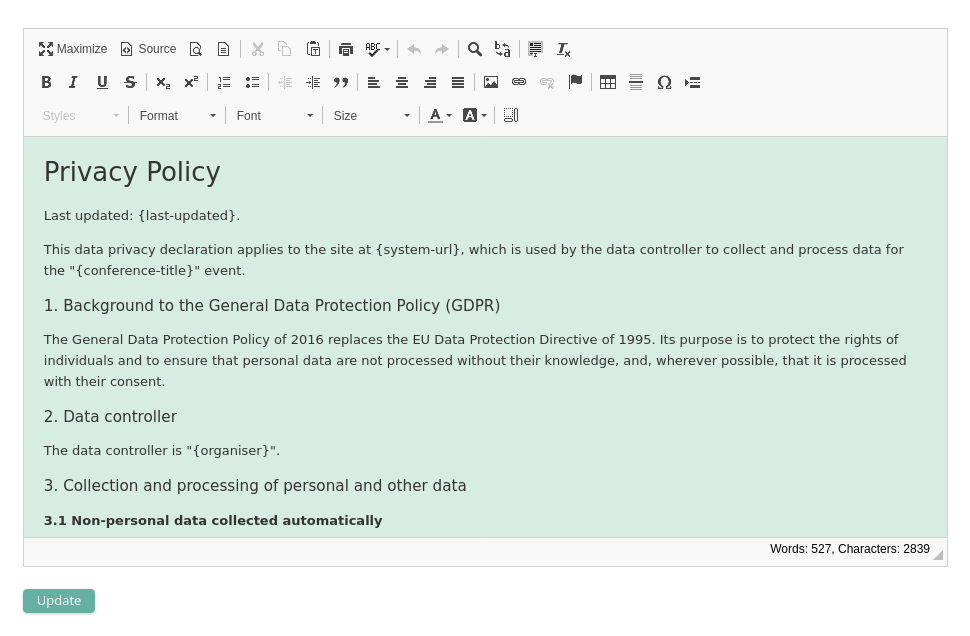Open the Format dropdown
The image size is (970, 636).
(x=178, y=116)
